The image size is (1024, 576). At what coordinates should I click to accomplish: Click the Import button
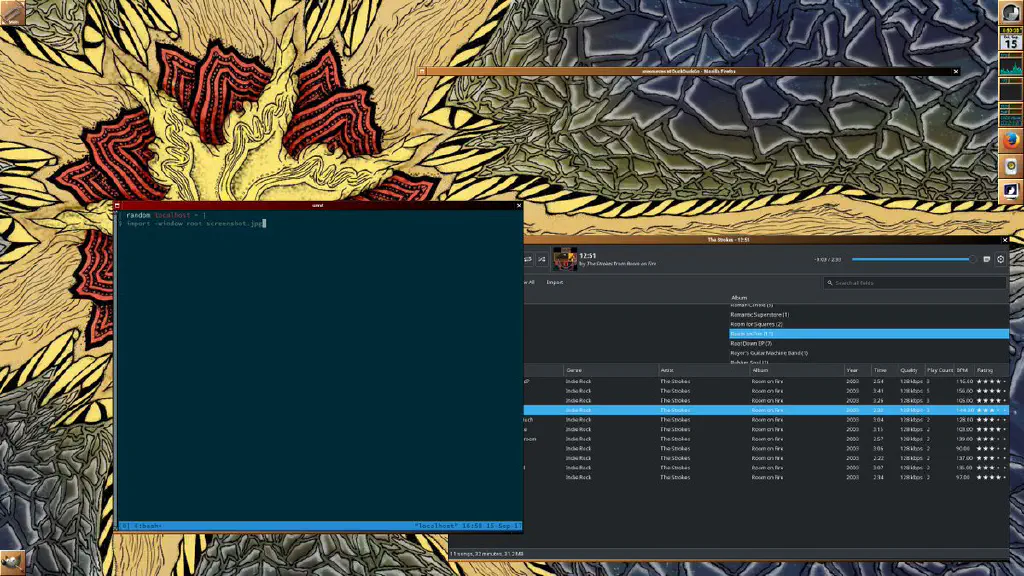coord(554,282)
